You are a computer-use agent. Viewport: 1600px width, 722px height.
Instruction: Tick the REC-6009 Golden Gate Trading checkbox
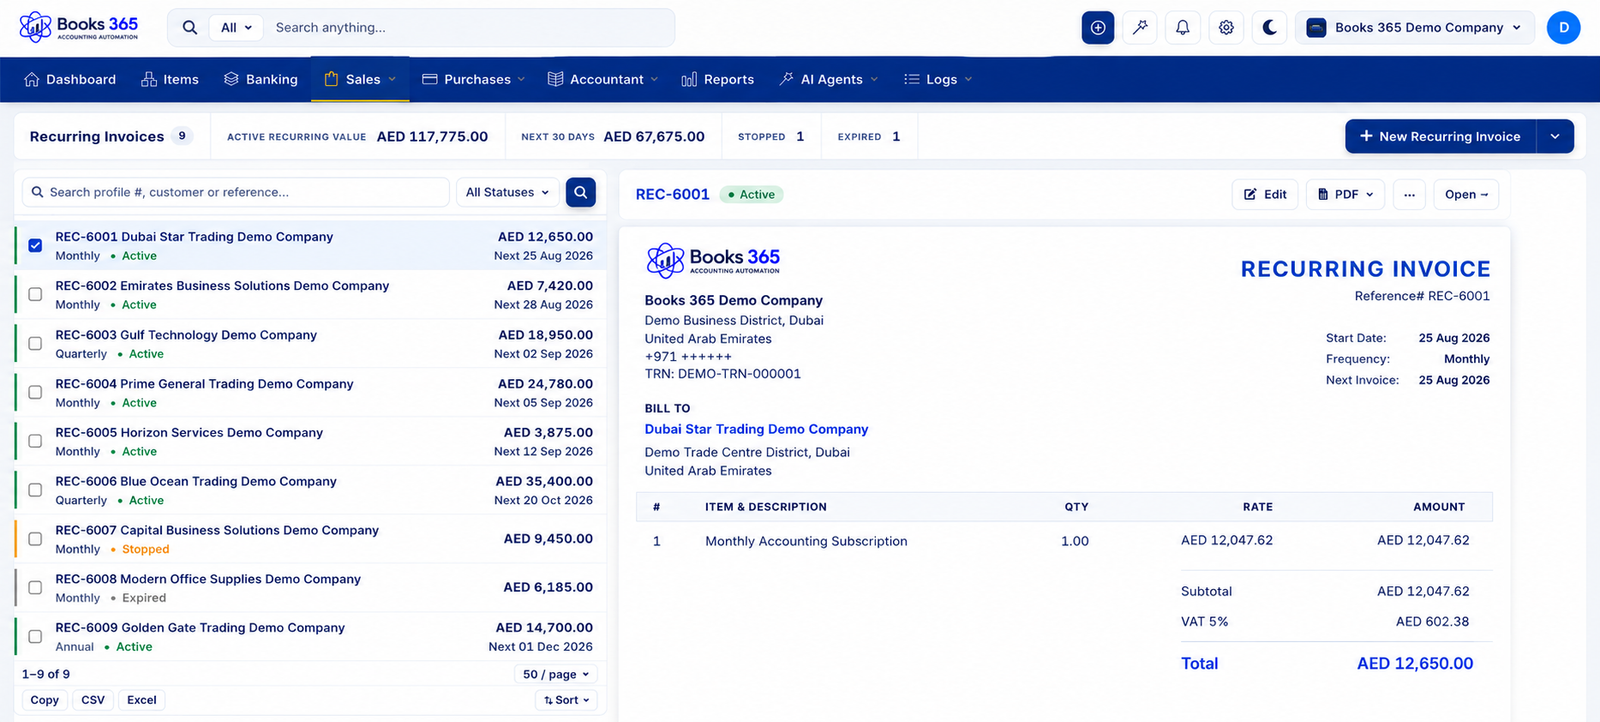(x=35, y=637)
